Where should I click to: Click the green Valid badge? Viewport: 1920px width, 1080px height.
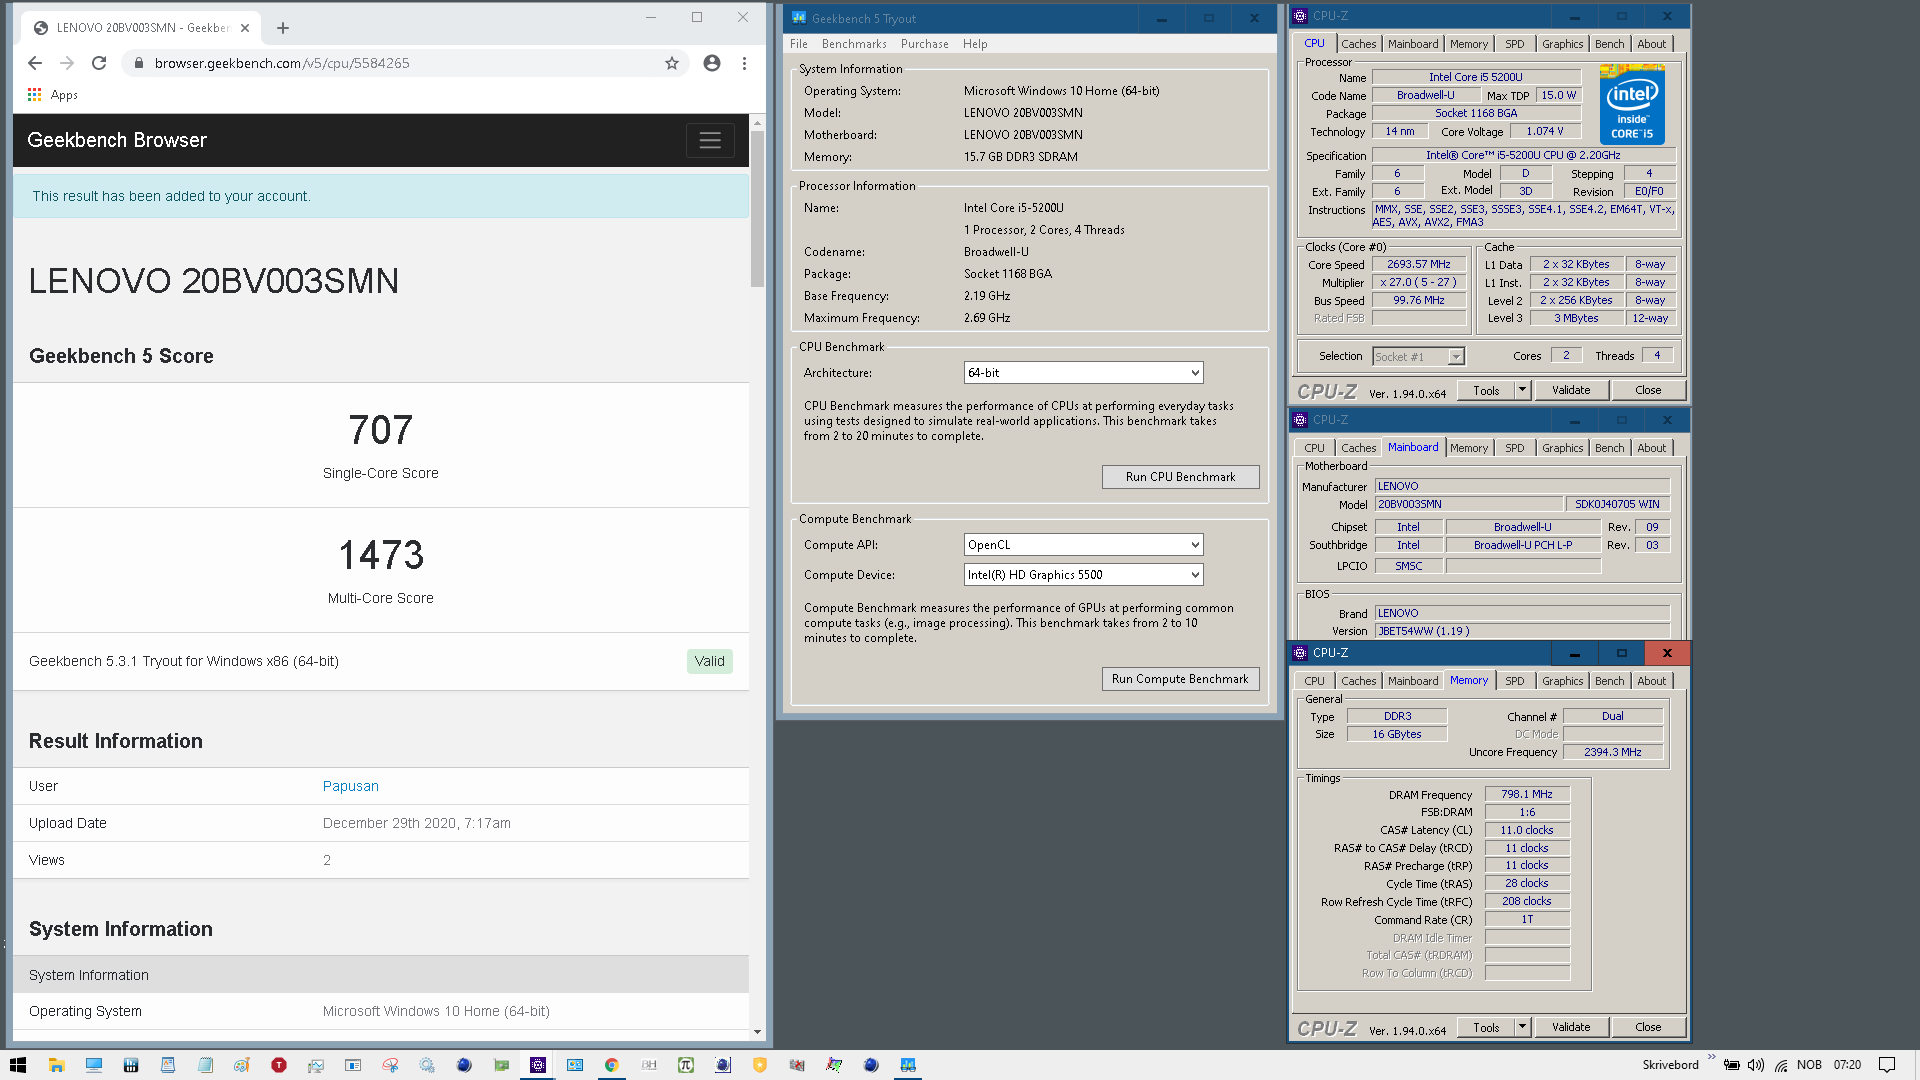(710, 661)
